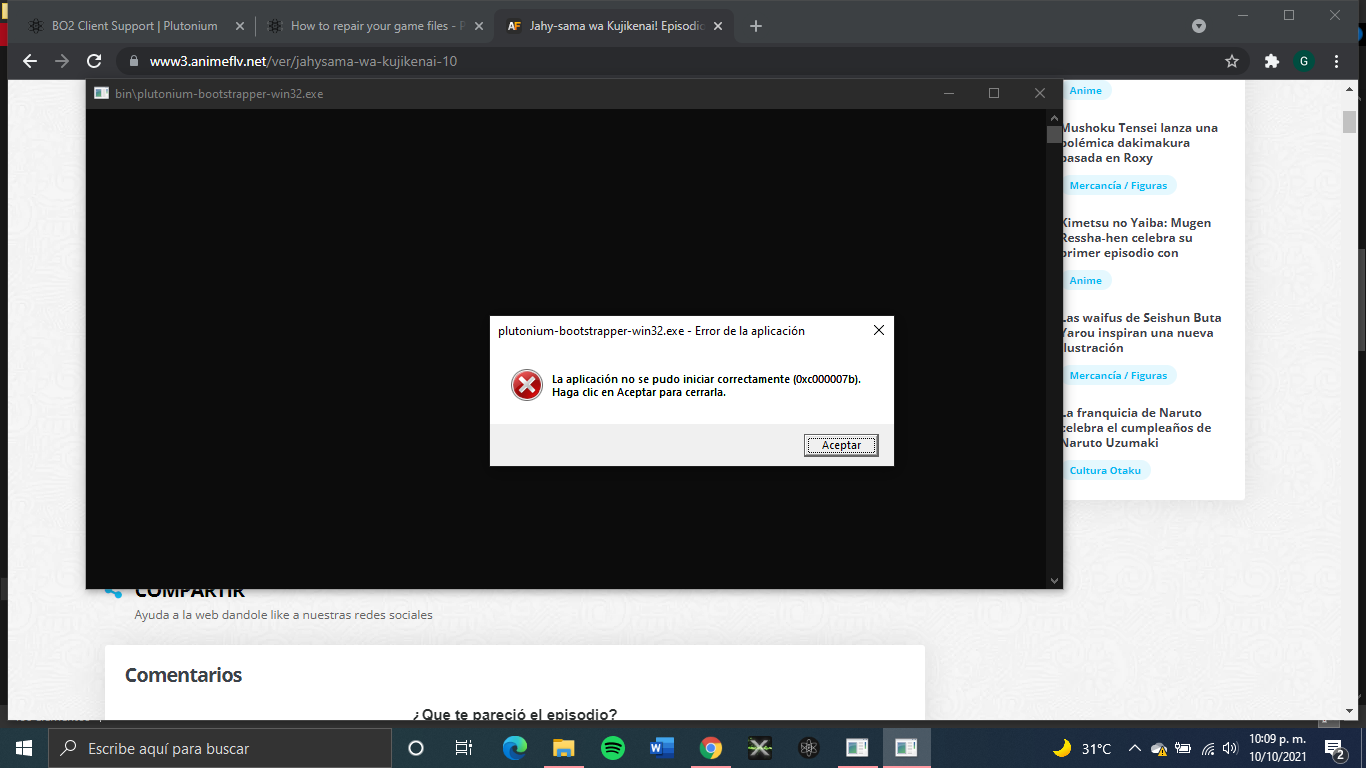Close the How to repair game files tab

478,26
